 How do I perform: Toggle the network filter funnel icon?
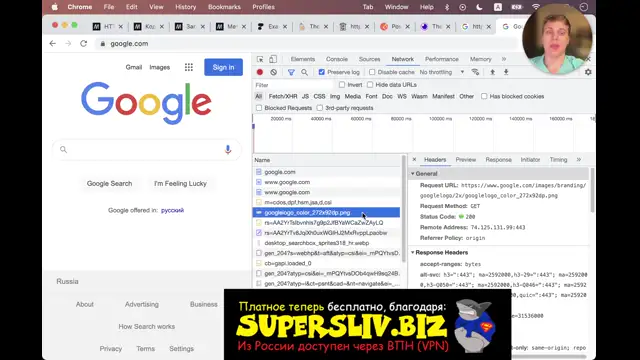[291, 72]
